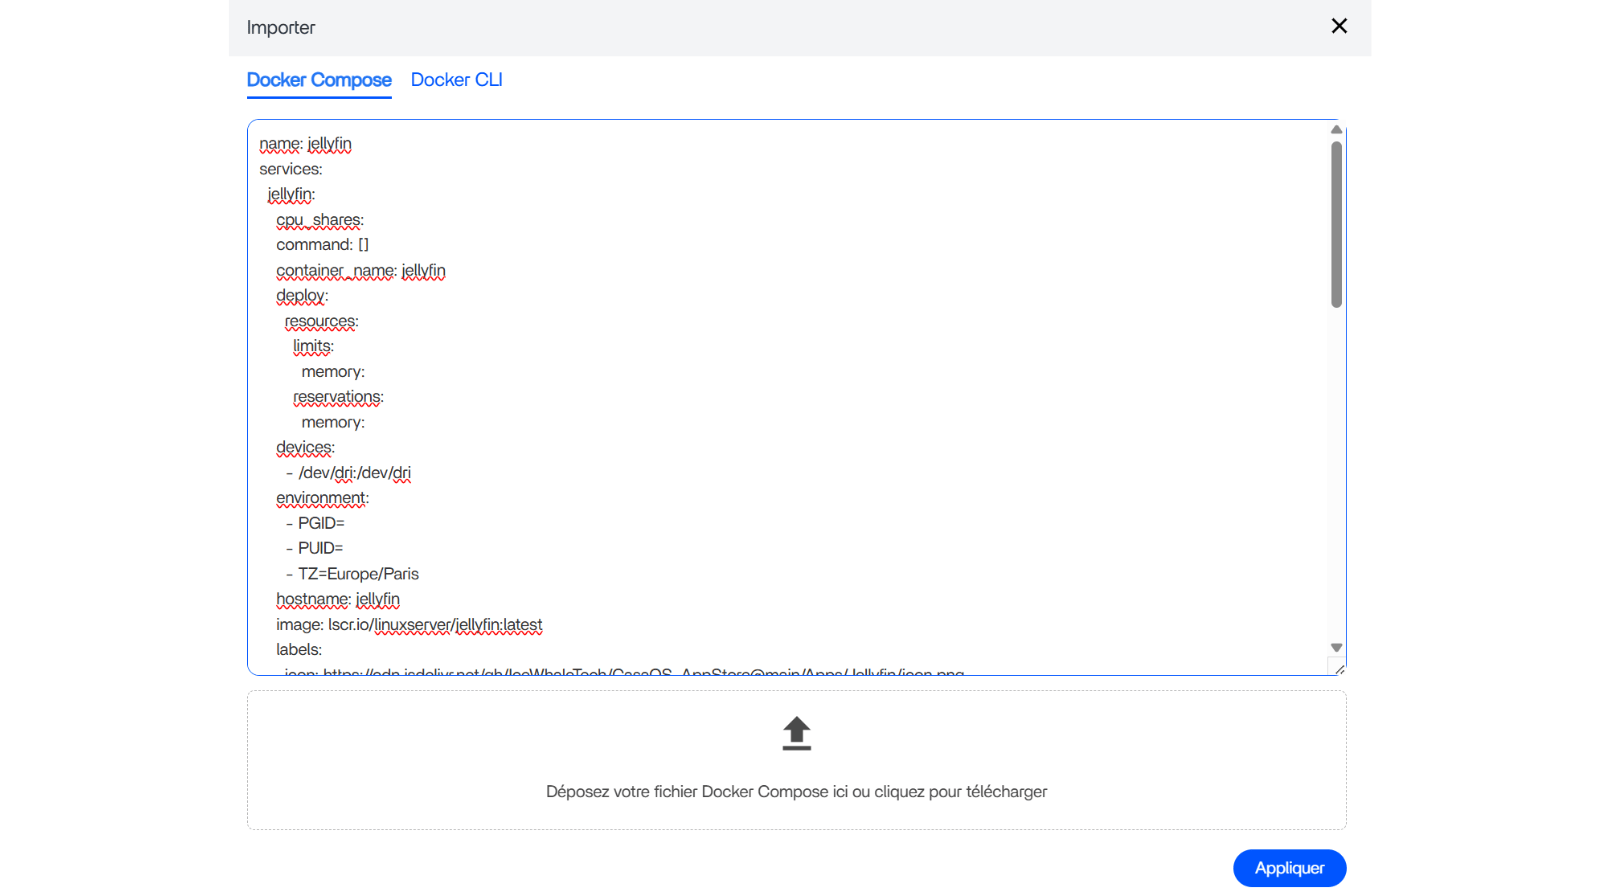Place the cursor after 'PGID=' in the editor
Image resolution: width=1600 pixels, height=896 pixels.
346,523
